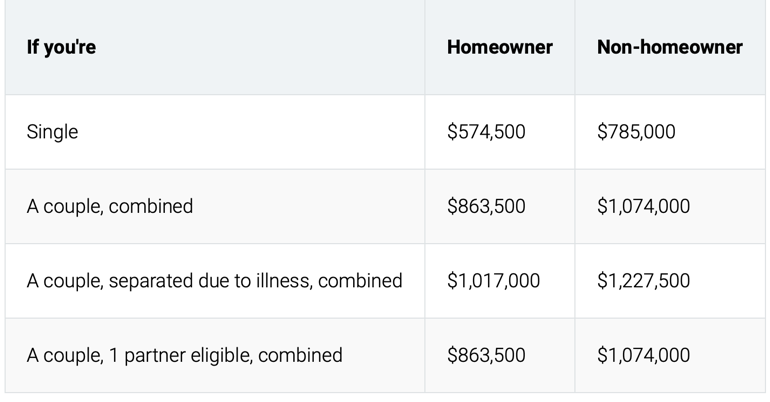Select the Non-homeowner column header
Viewport: 770px width, 402px height.
coord(670,47)
